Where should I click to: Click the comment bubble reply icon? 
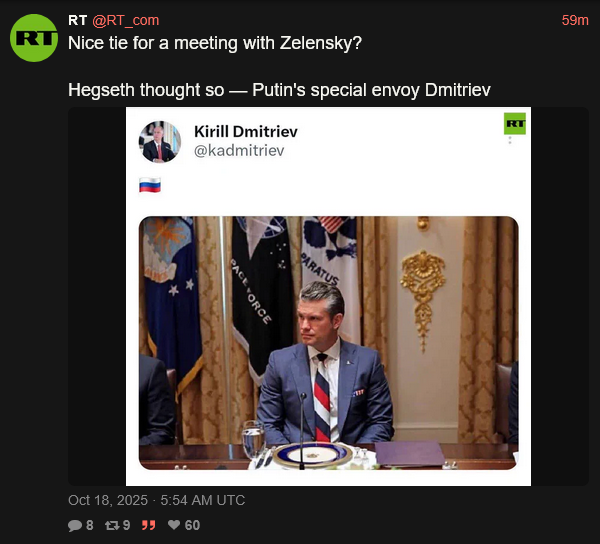pos(75,525)
